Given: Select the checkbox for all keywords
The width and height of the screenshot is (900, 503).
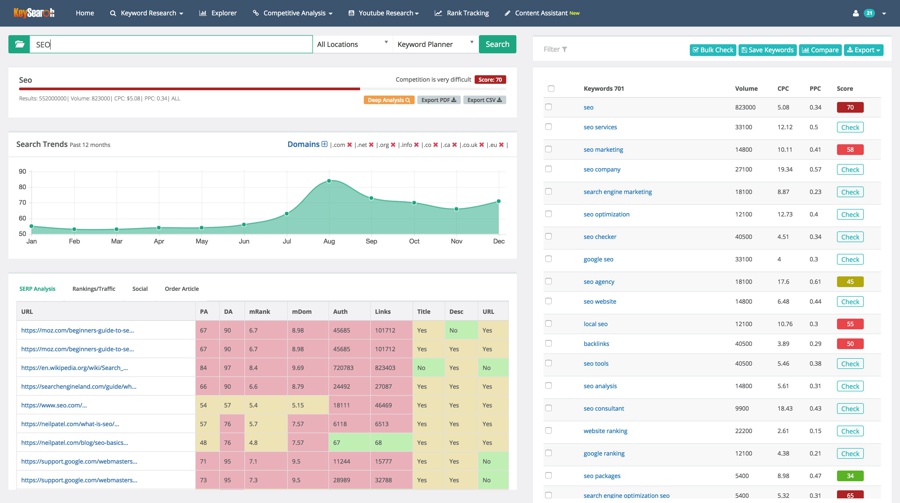Looking at the screenshot, I should click(x=551, y=88).
